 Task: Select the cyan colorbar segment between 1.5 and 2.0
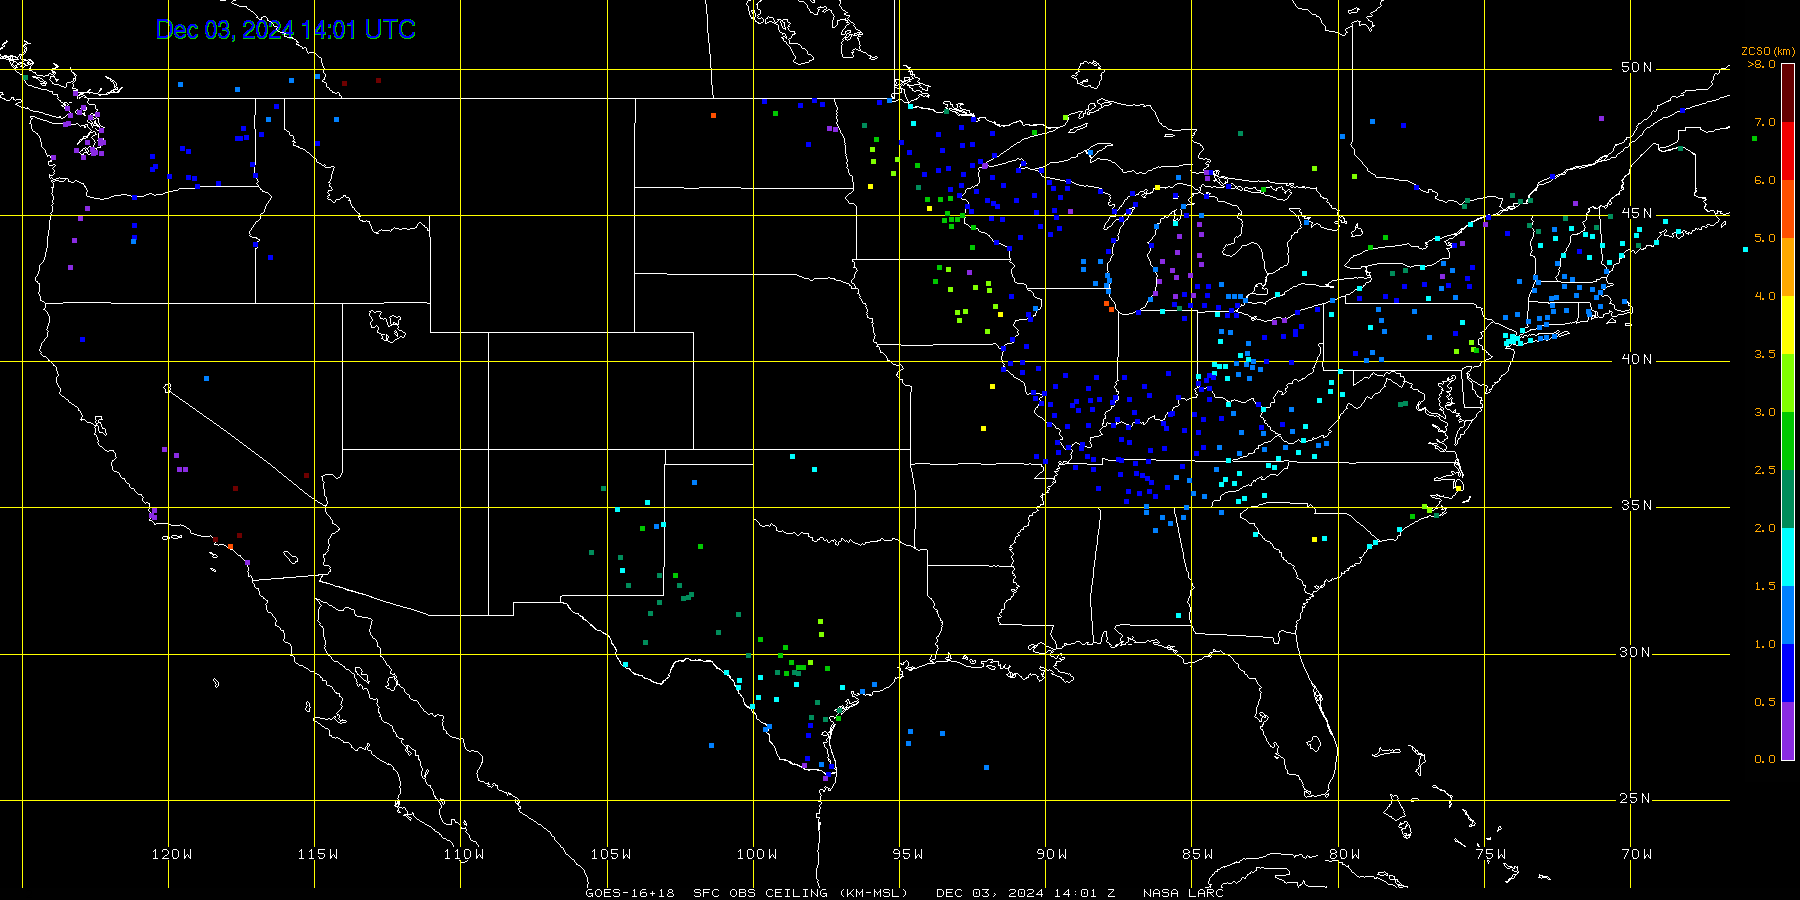coord(1788,557)
